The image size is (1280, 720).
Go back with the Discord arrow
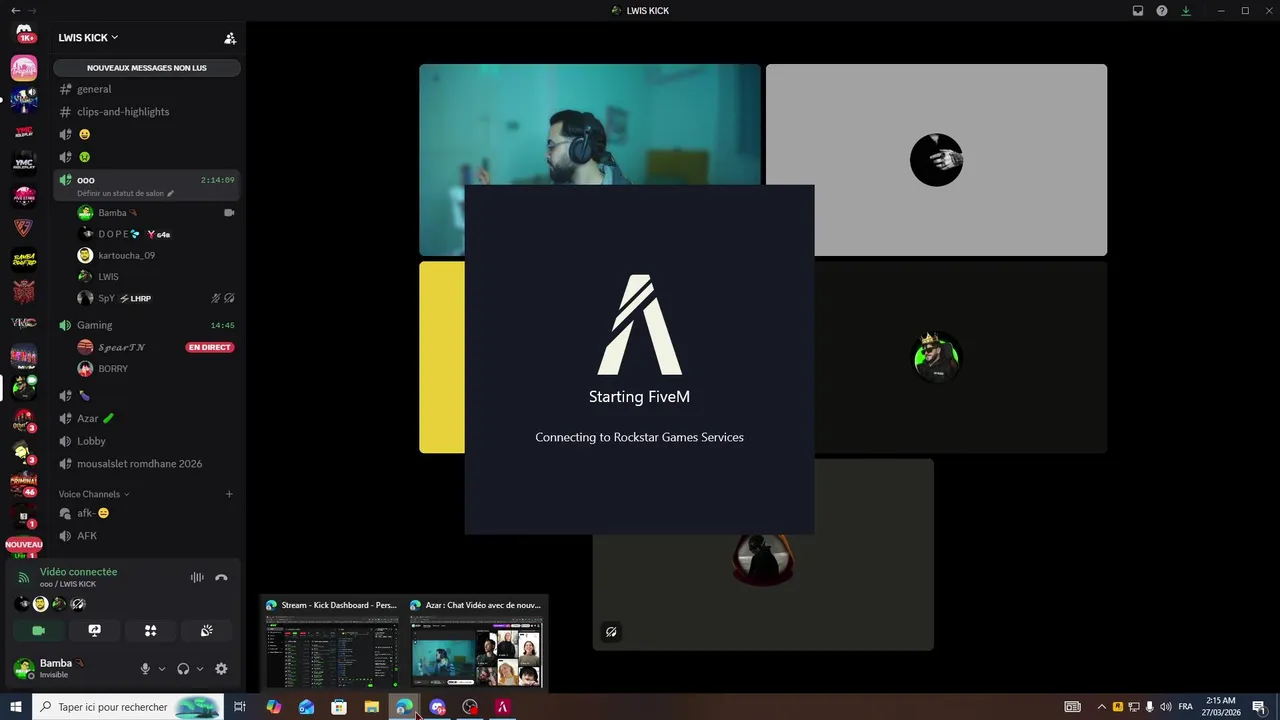(x=15, y=11)
